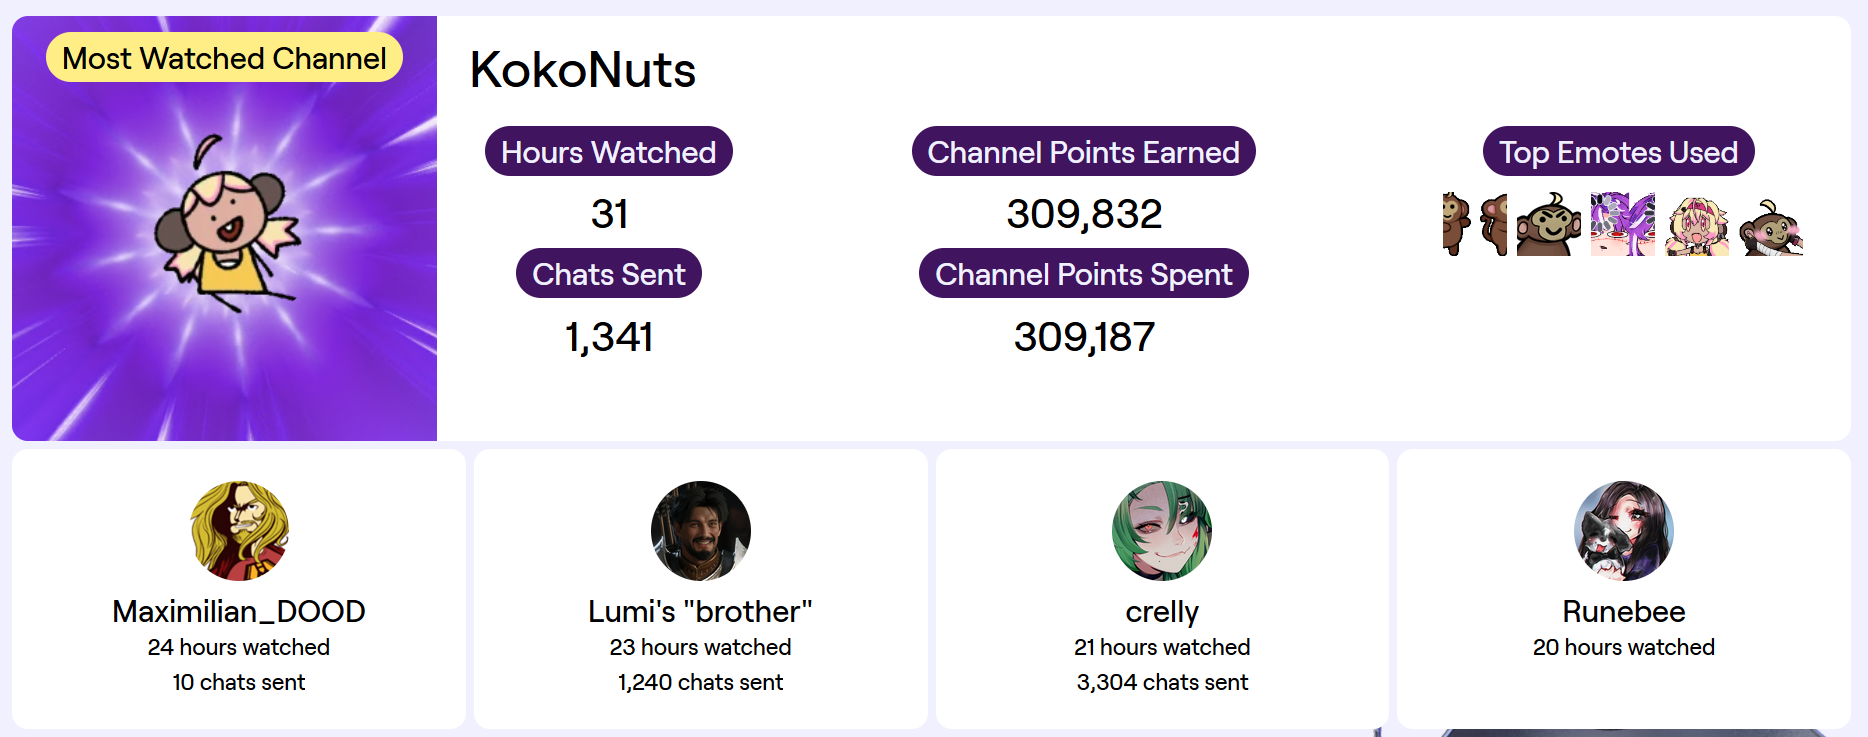This screenshot has height=737, width=1868.
Task: Select the Most Watched Channel badge
Action: pos(224,58)
